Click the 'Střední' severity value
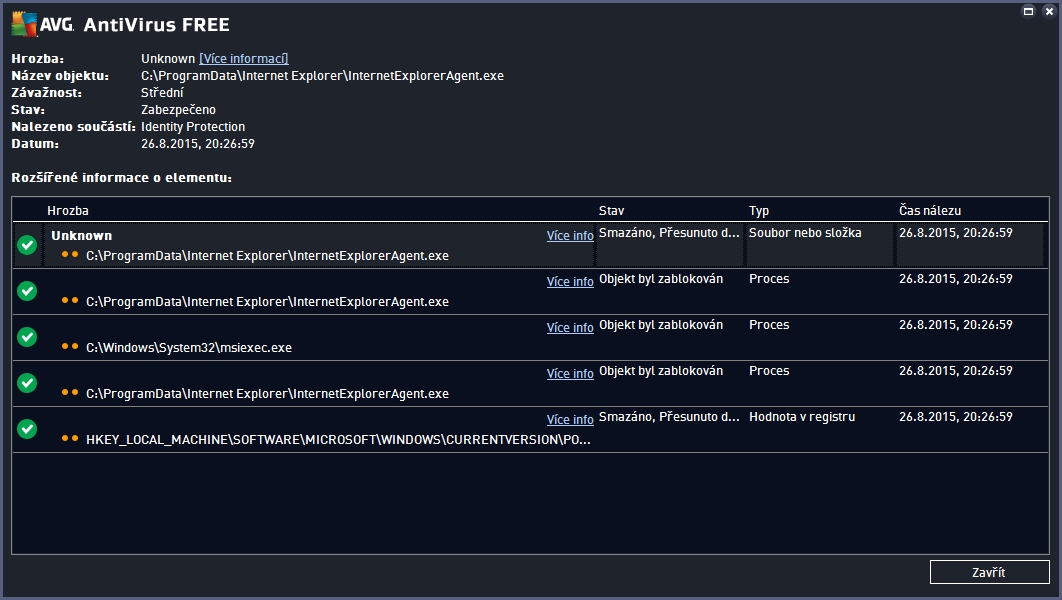This screenshot has height=600, width=1062. 162,93
